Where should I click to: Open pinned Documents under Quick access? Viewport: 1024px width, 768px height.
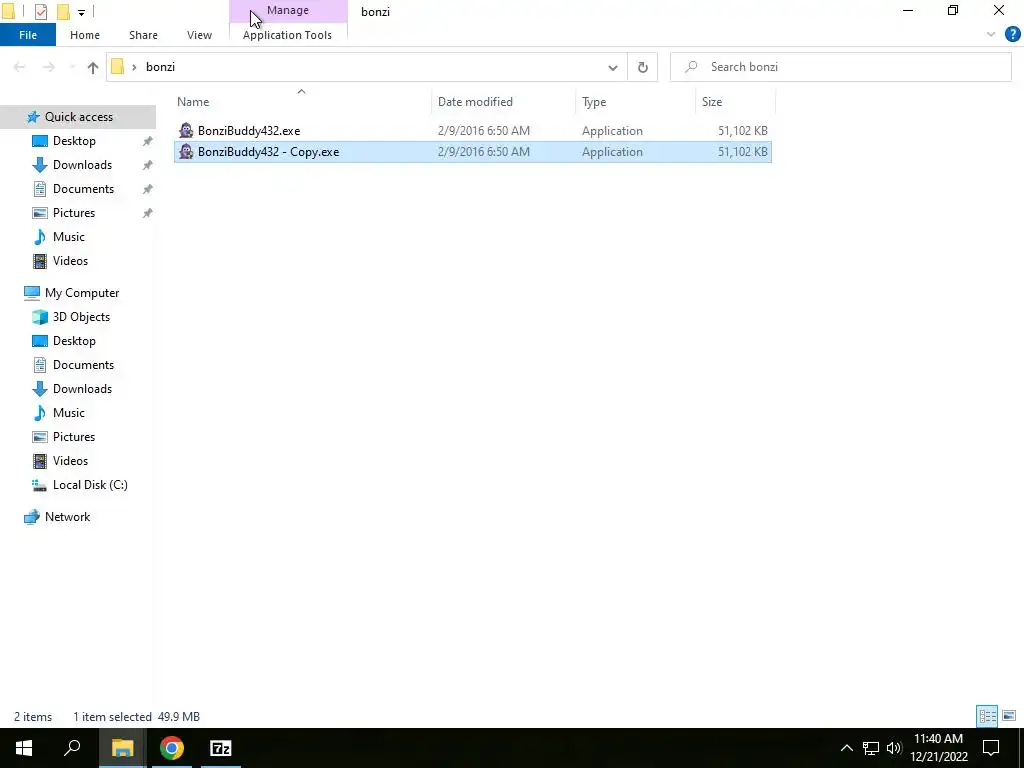pos(83,189)
